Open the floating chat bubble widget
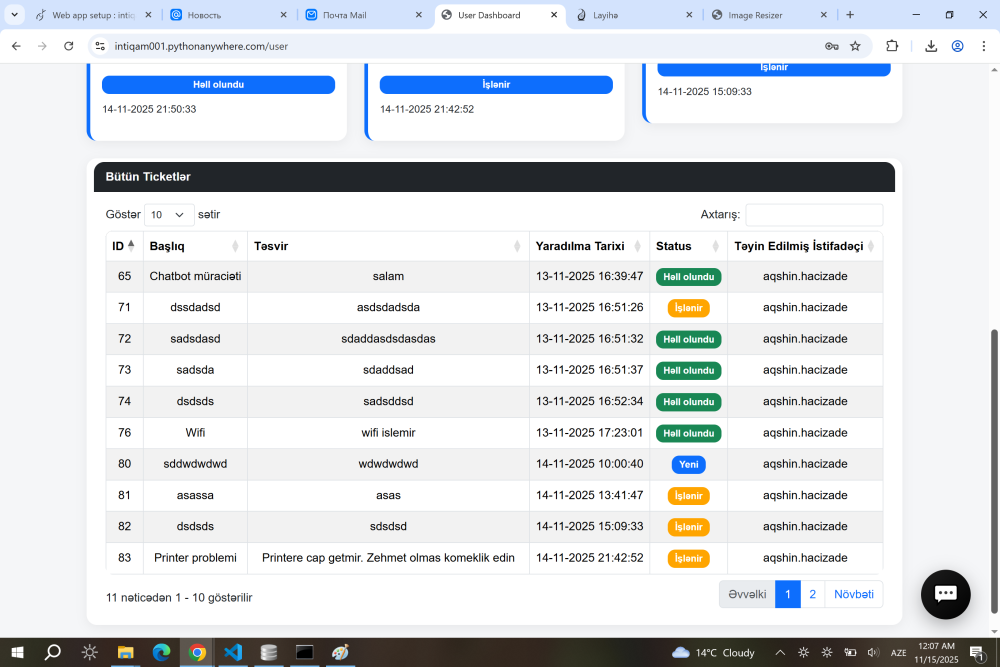The height and width of the screenshot is (667, 1000). click(945, 594)
